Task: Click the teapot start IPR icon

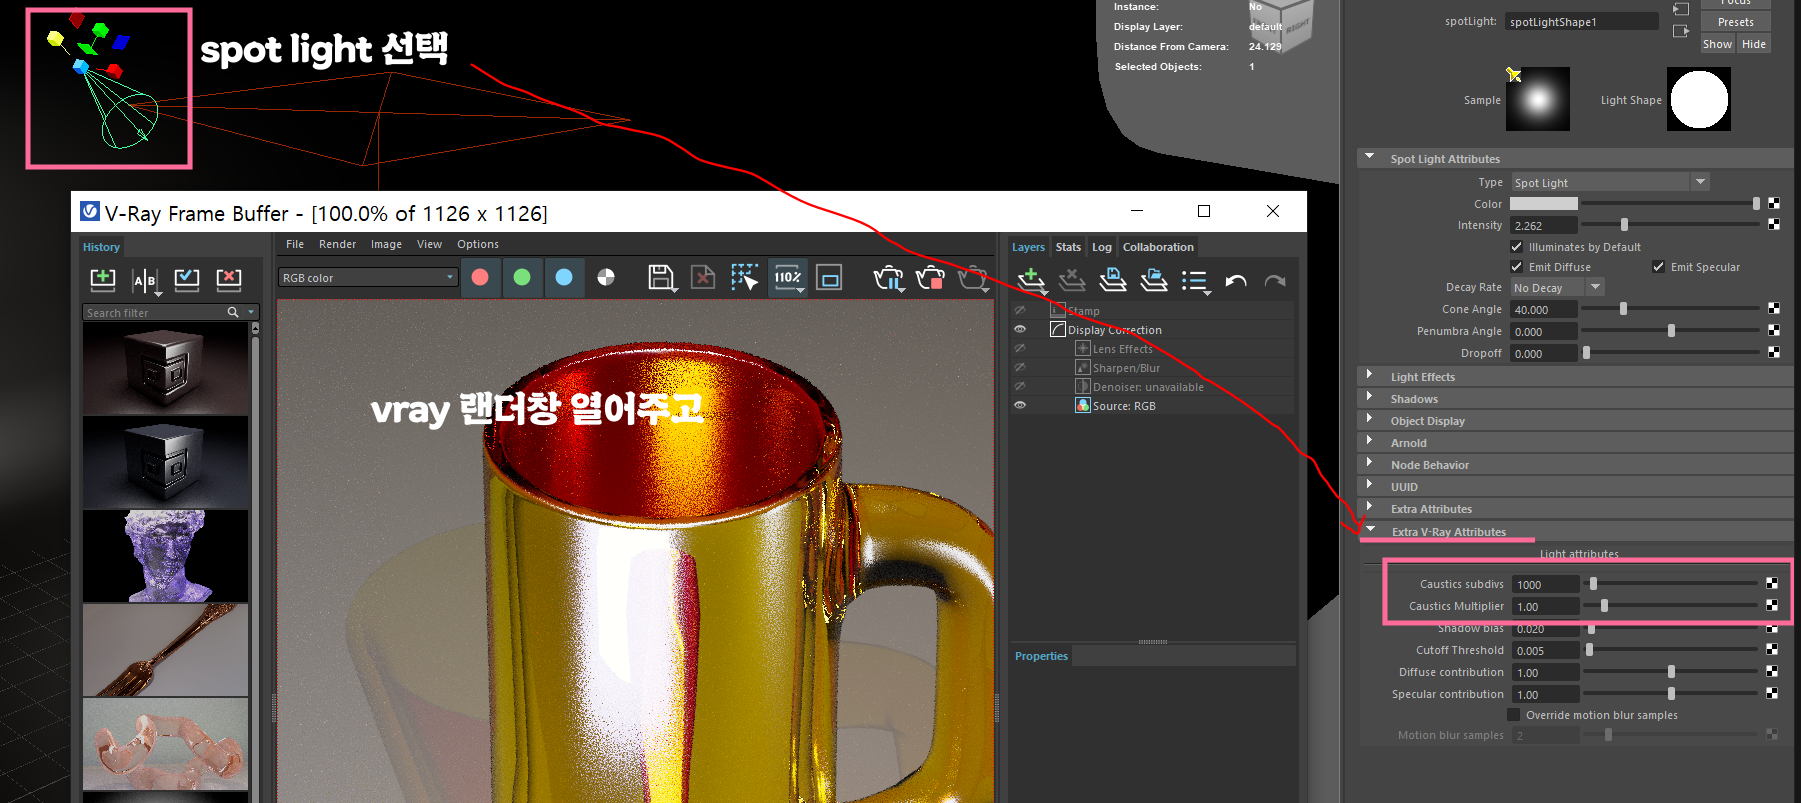Action: [888, 278]
